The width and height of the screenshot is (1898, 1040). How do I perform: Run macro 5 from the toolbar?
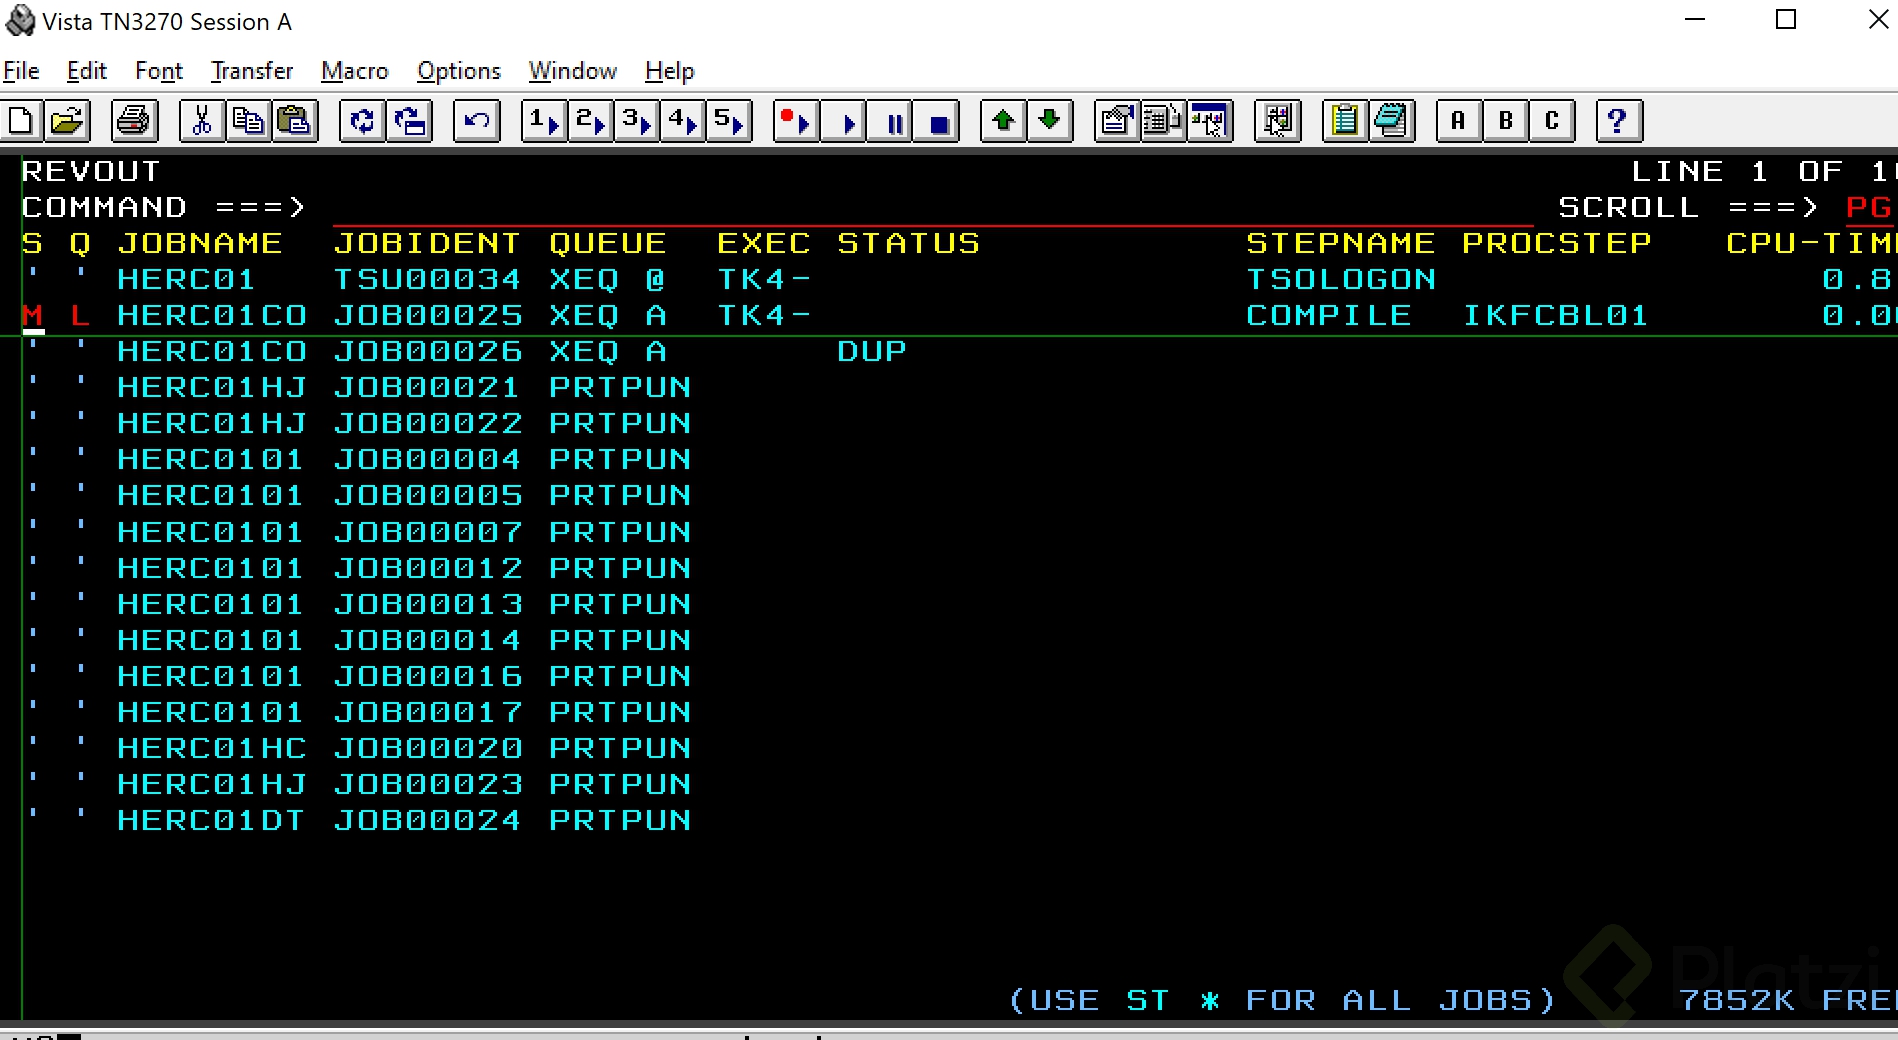tap(728, 122)
